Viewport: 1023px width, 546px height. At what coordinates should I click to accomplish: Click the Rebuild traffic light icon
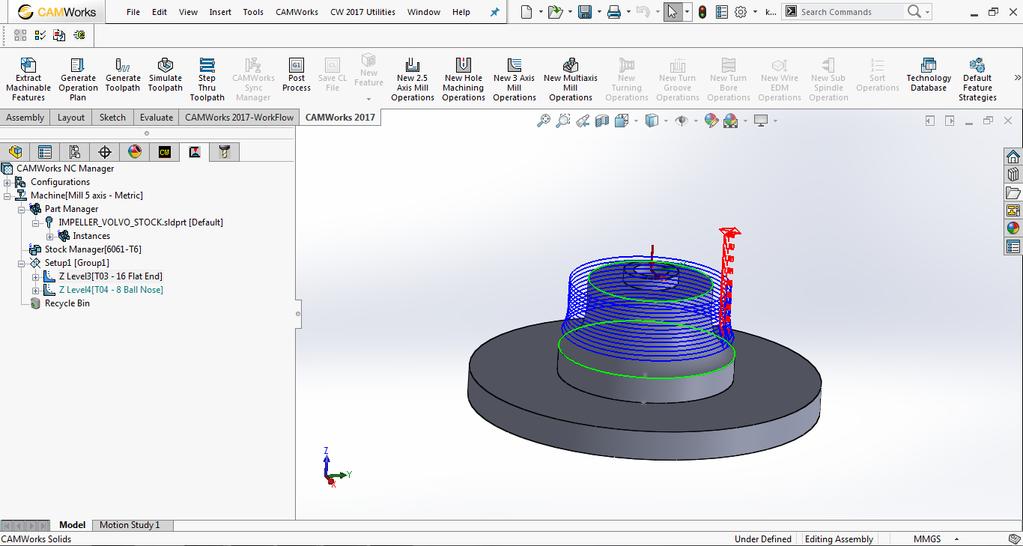coord(703,12)
